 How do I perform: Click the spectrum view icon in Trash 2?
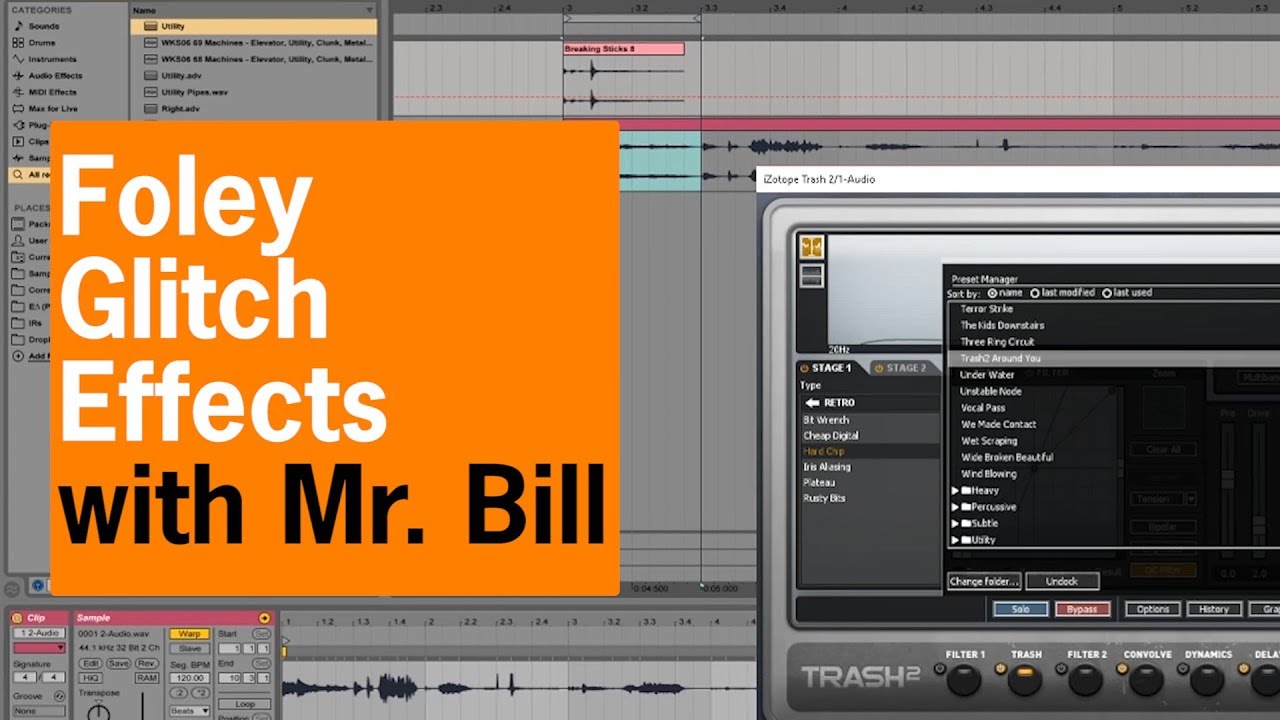coord(811,247)
